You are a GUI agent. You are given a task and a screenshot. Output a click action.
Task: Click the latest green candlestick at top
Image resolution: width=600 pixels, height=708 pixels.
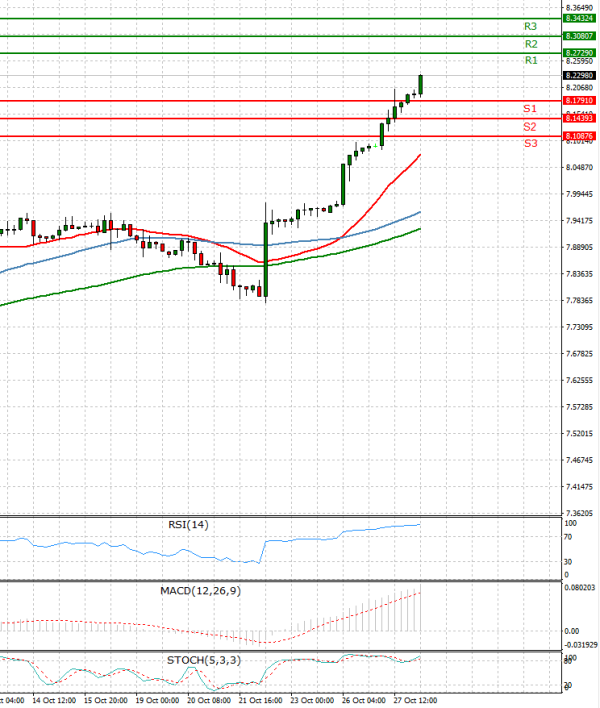(421, 86)
